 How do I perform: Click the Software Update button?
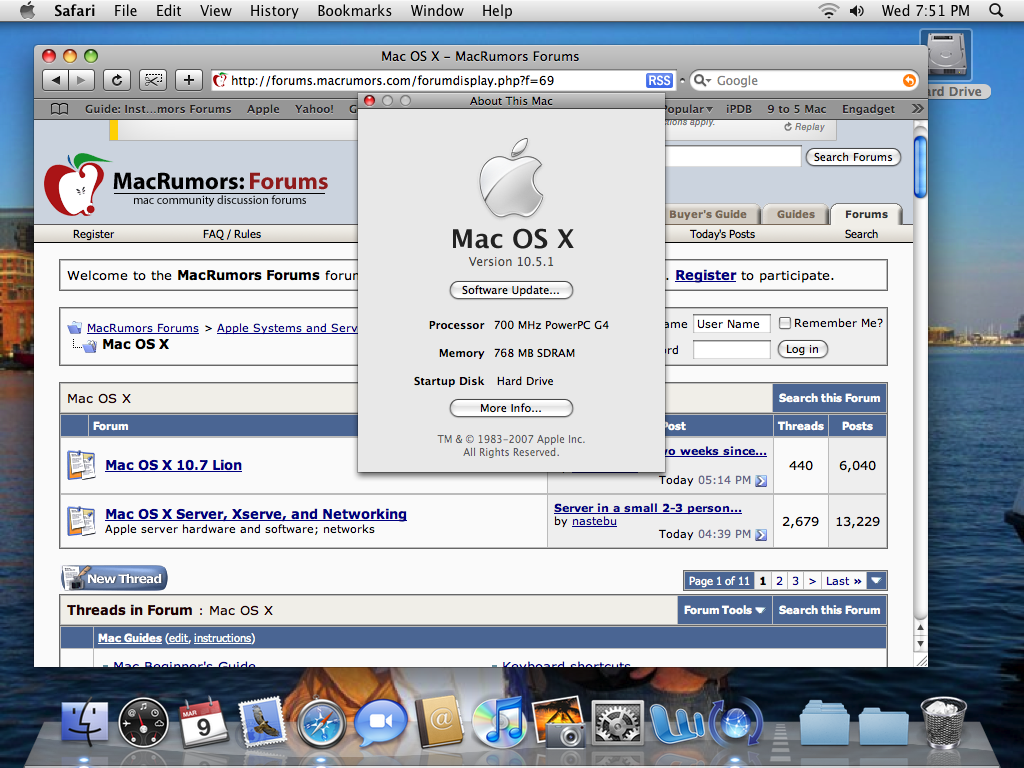click(511, 290)
